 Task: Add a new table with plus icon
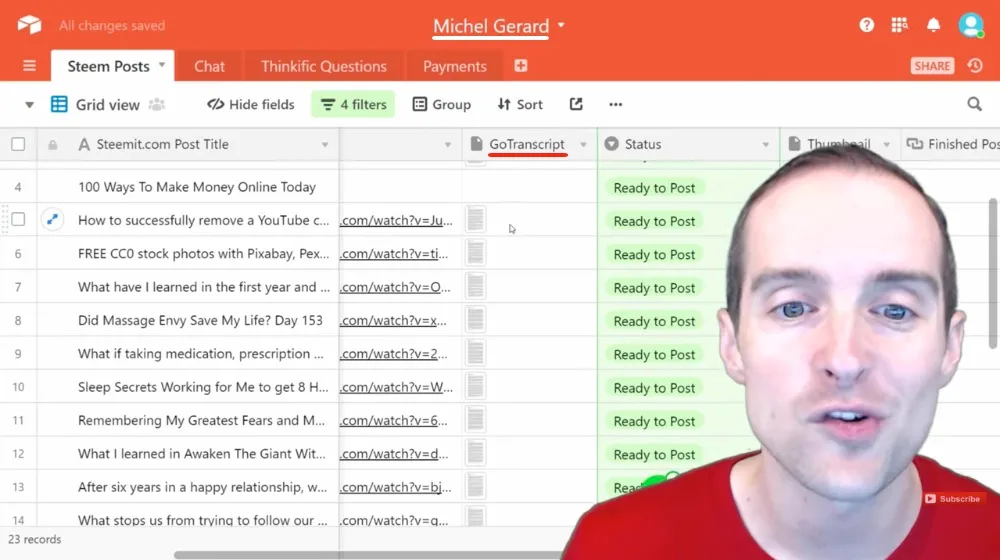coord(520,66)
